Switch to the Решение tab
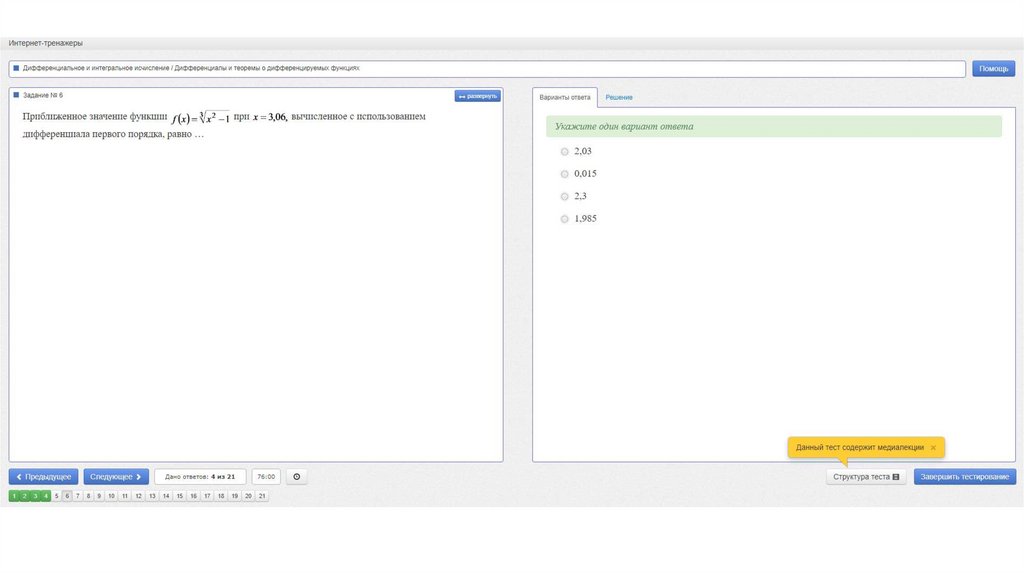The width and height of the screenshot is (1024, 574). pyautogui.click(x=618, y=97)
